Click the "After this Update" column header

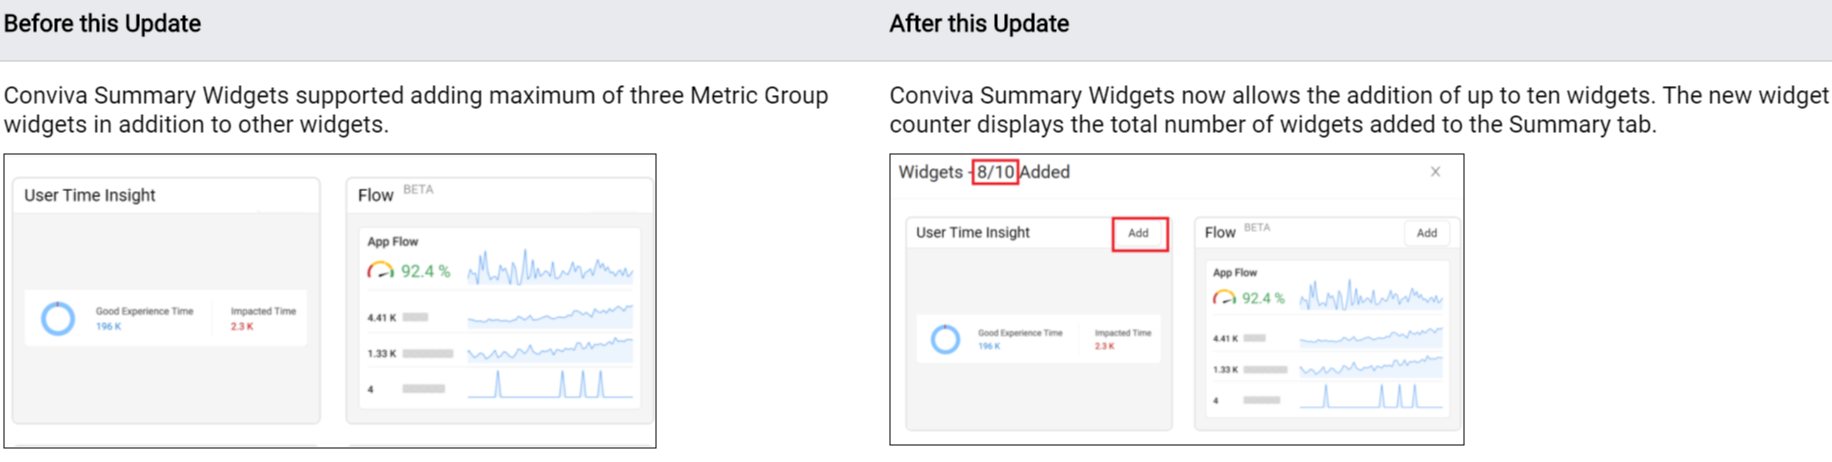(x=979, y=24)
